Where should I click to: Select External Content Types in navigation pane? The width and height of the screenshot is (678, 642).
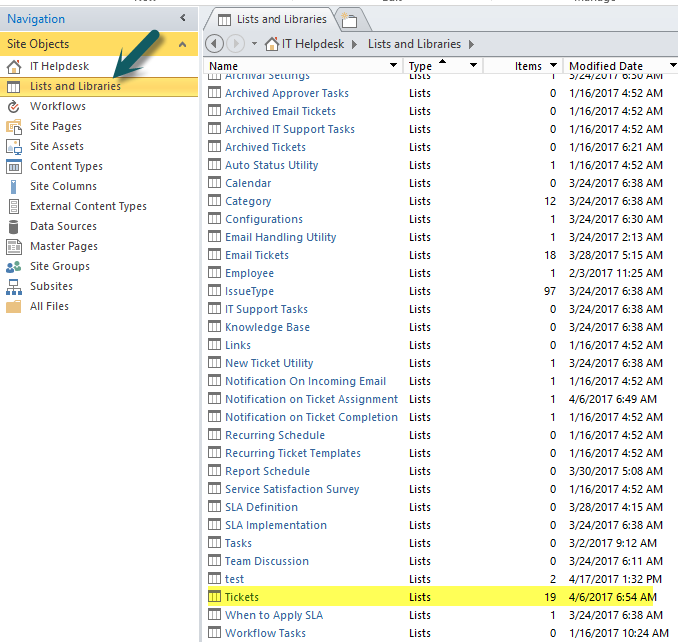point(88,206)
